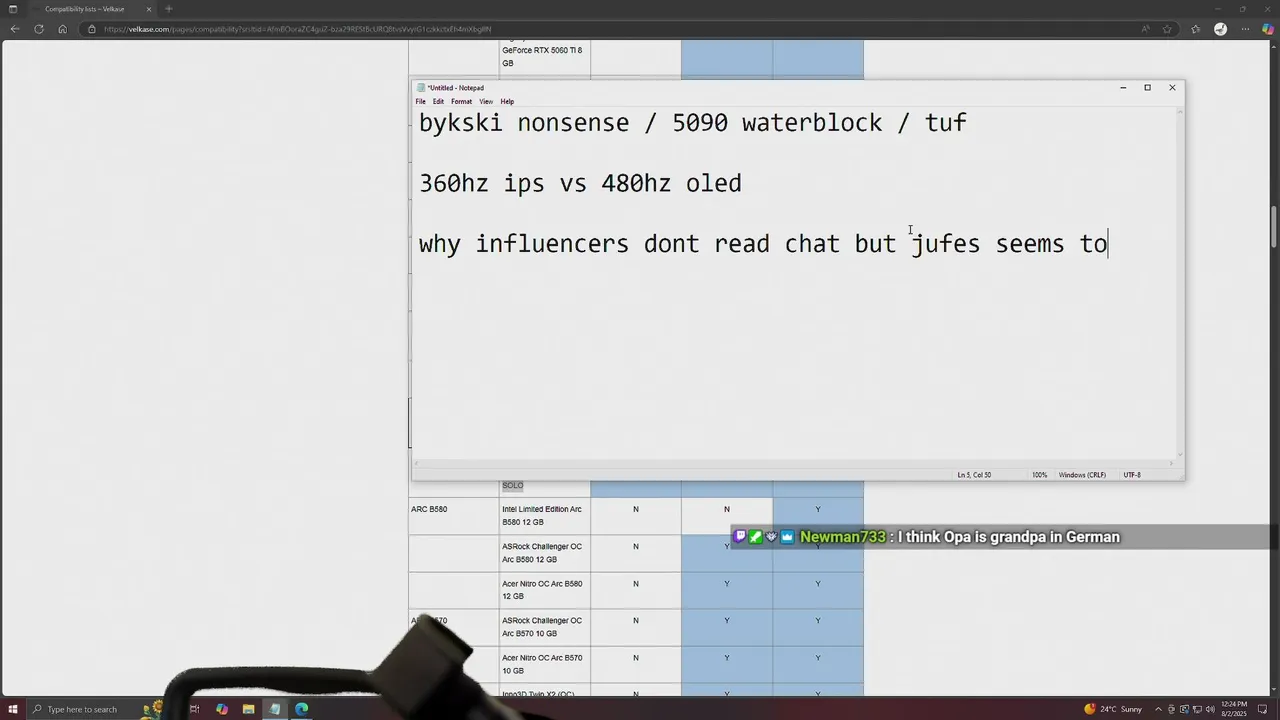Open the View menu in Notepad

pos(486,102)
